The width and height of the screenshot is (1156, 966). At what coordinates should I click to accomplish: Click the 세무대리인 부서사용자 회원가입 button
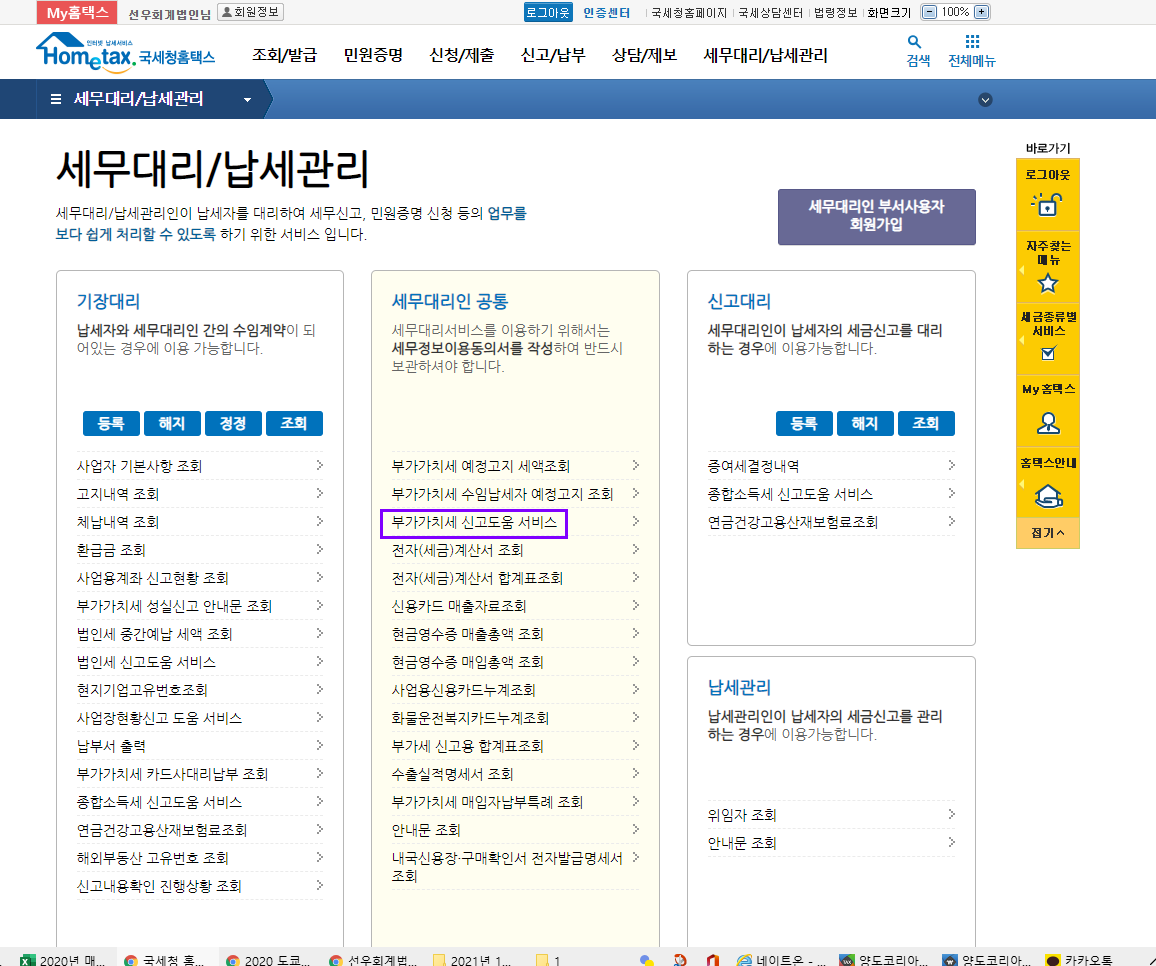pos(876,216)
